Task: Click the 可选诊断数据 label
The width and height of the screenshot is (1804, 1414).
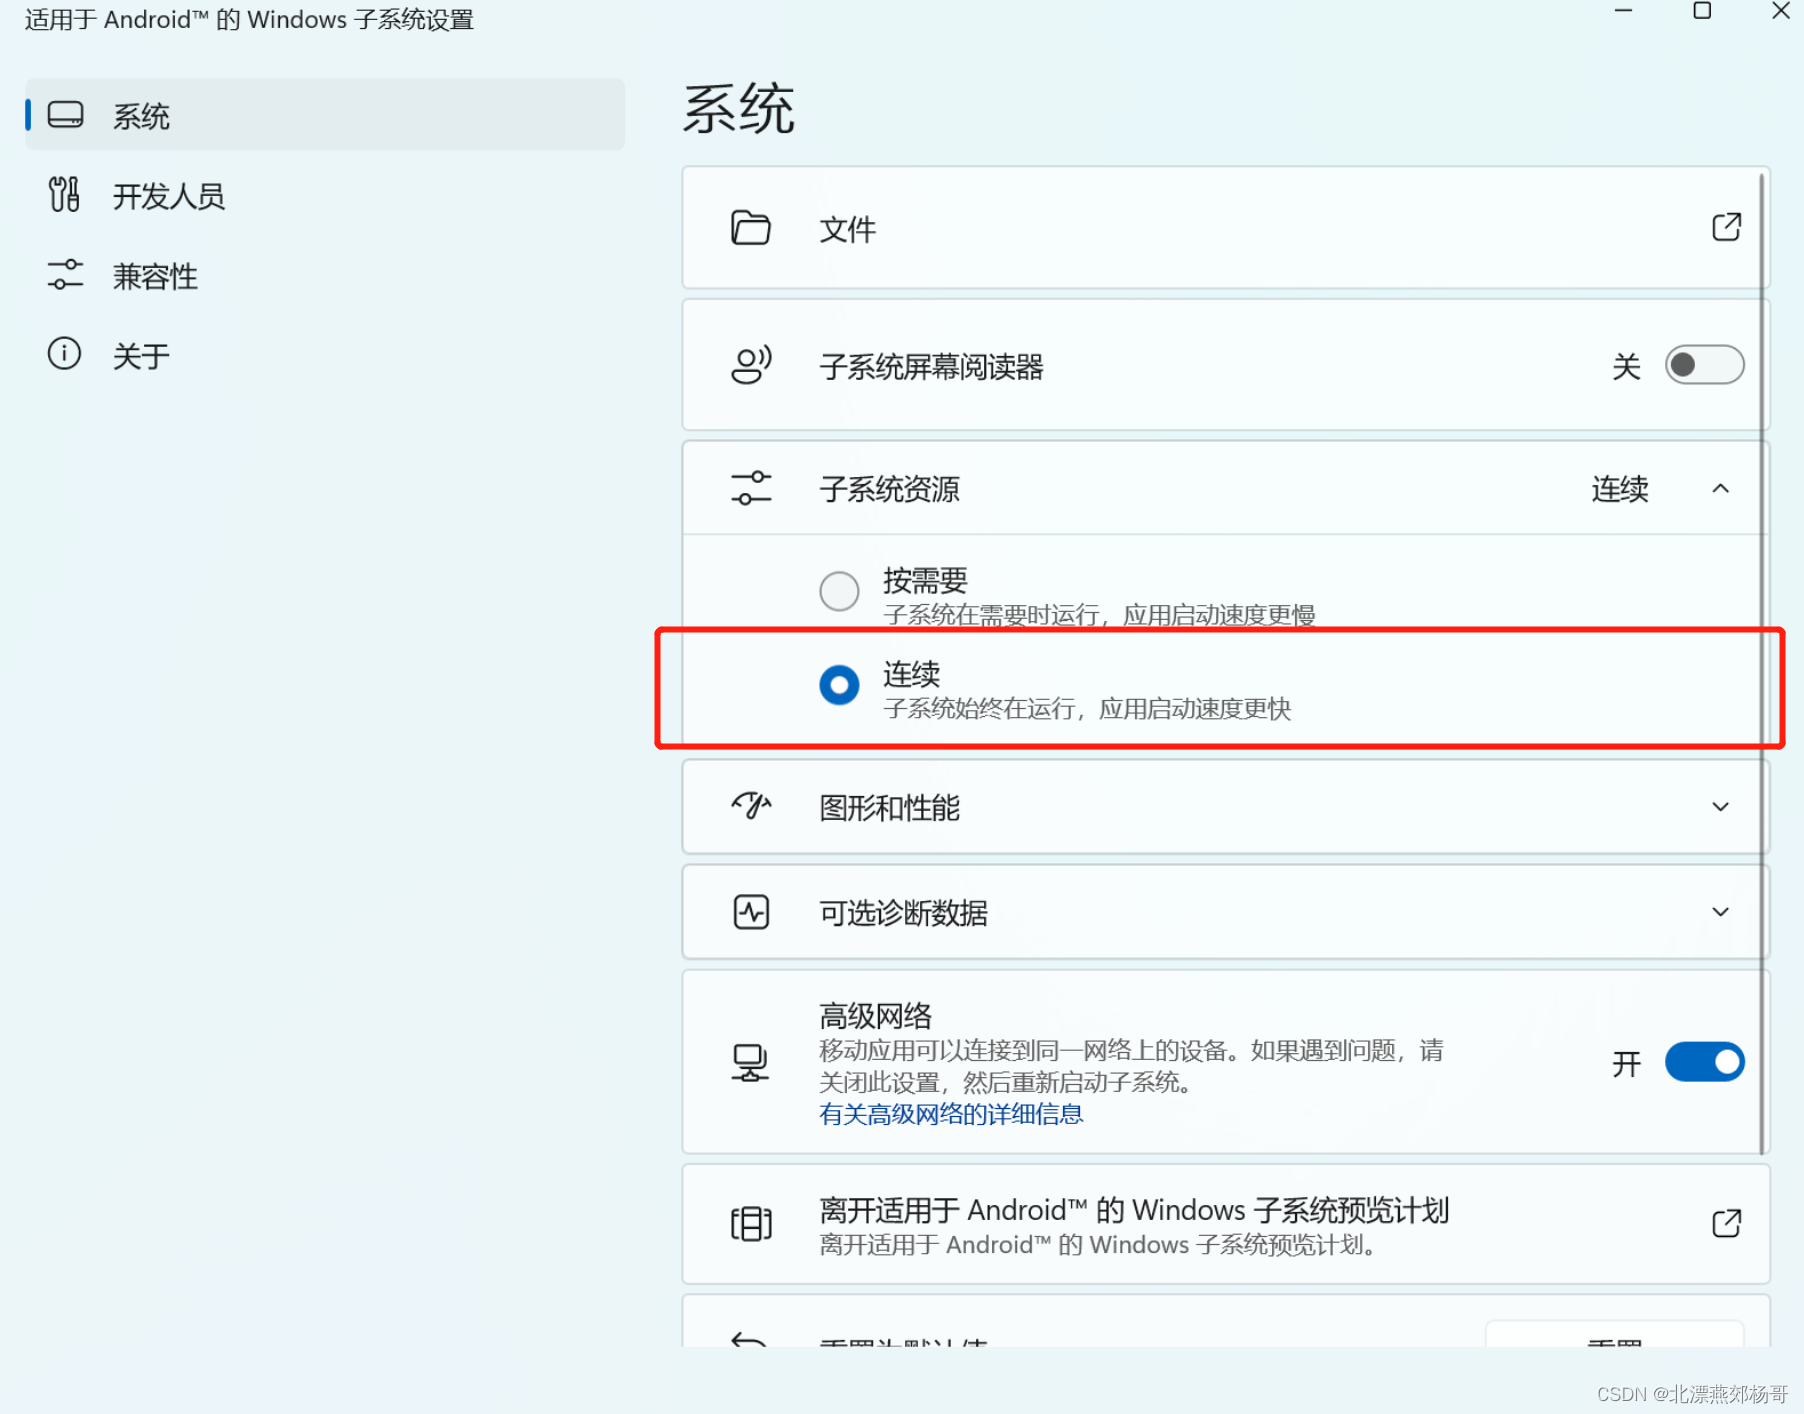Action: click(x=904, y=912)
